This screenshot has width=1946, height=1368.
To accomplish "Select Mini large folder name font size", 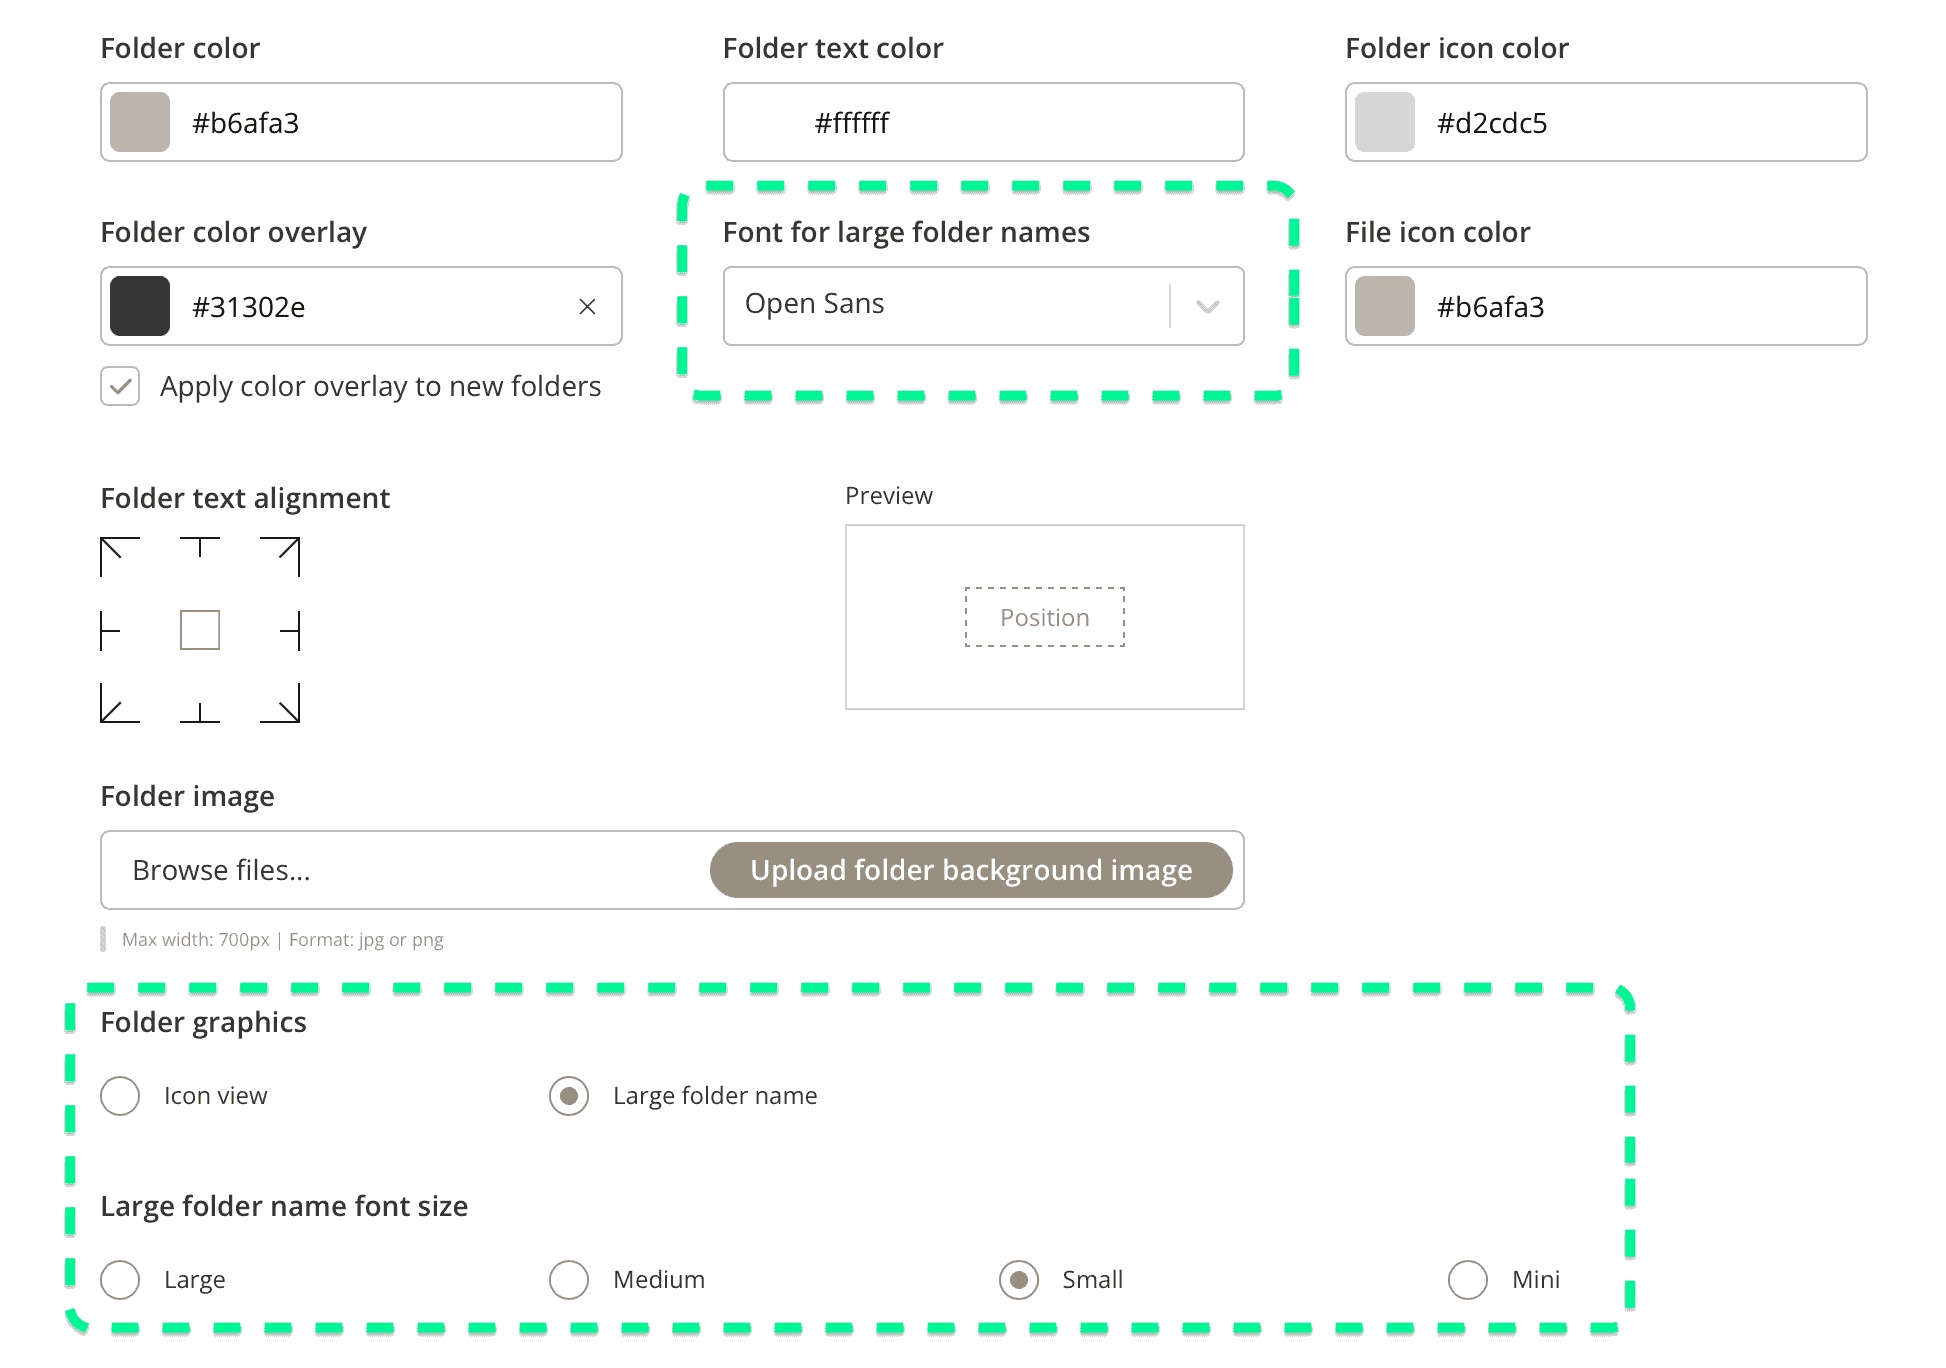I will (x=1467, y=1279).
